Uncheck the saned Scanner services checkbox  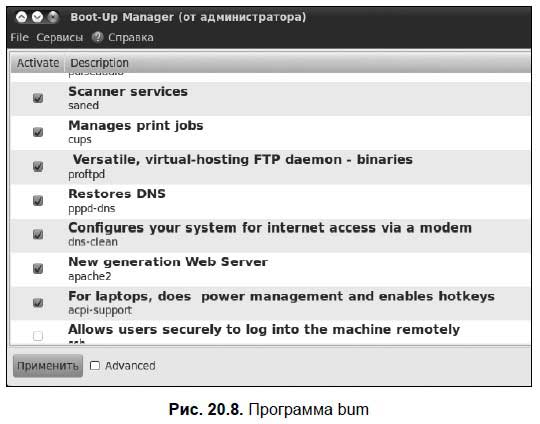38,98
